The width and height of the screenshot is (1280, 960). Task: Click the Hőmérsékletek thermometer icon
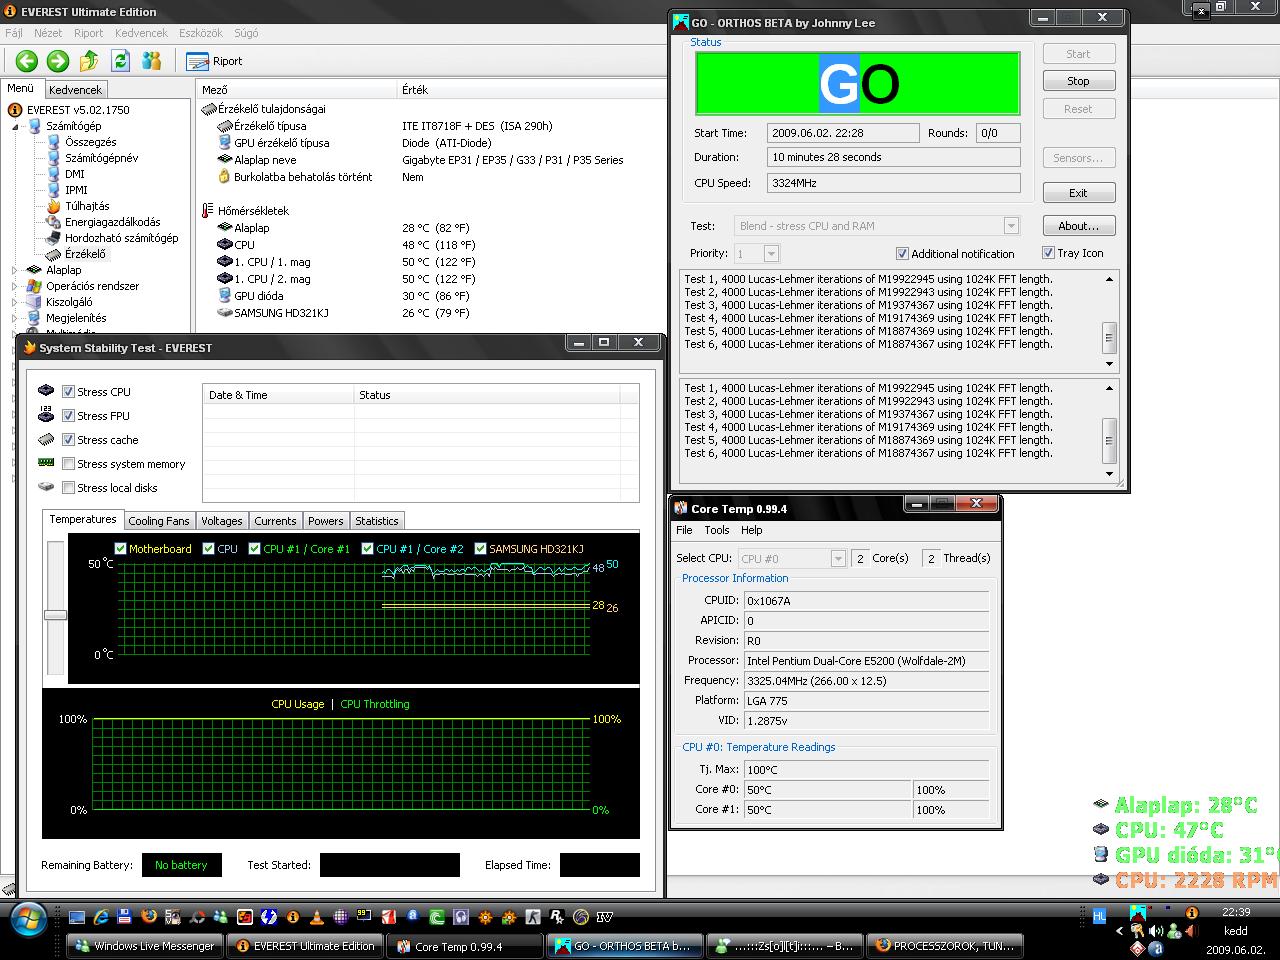[x=208, y=211]
